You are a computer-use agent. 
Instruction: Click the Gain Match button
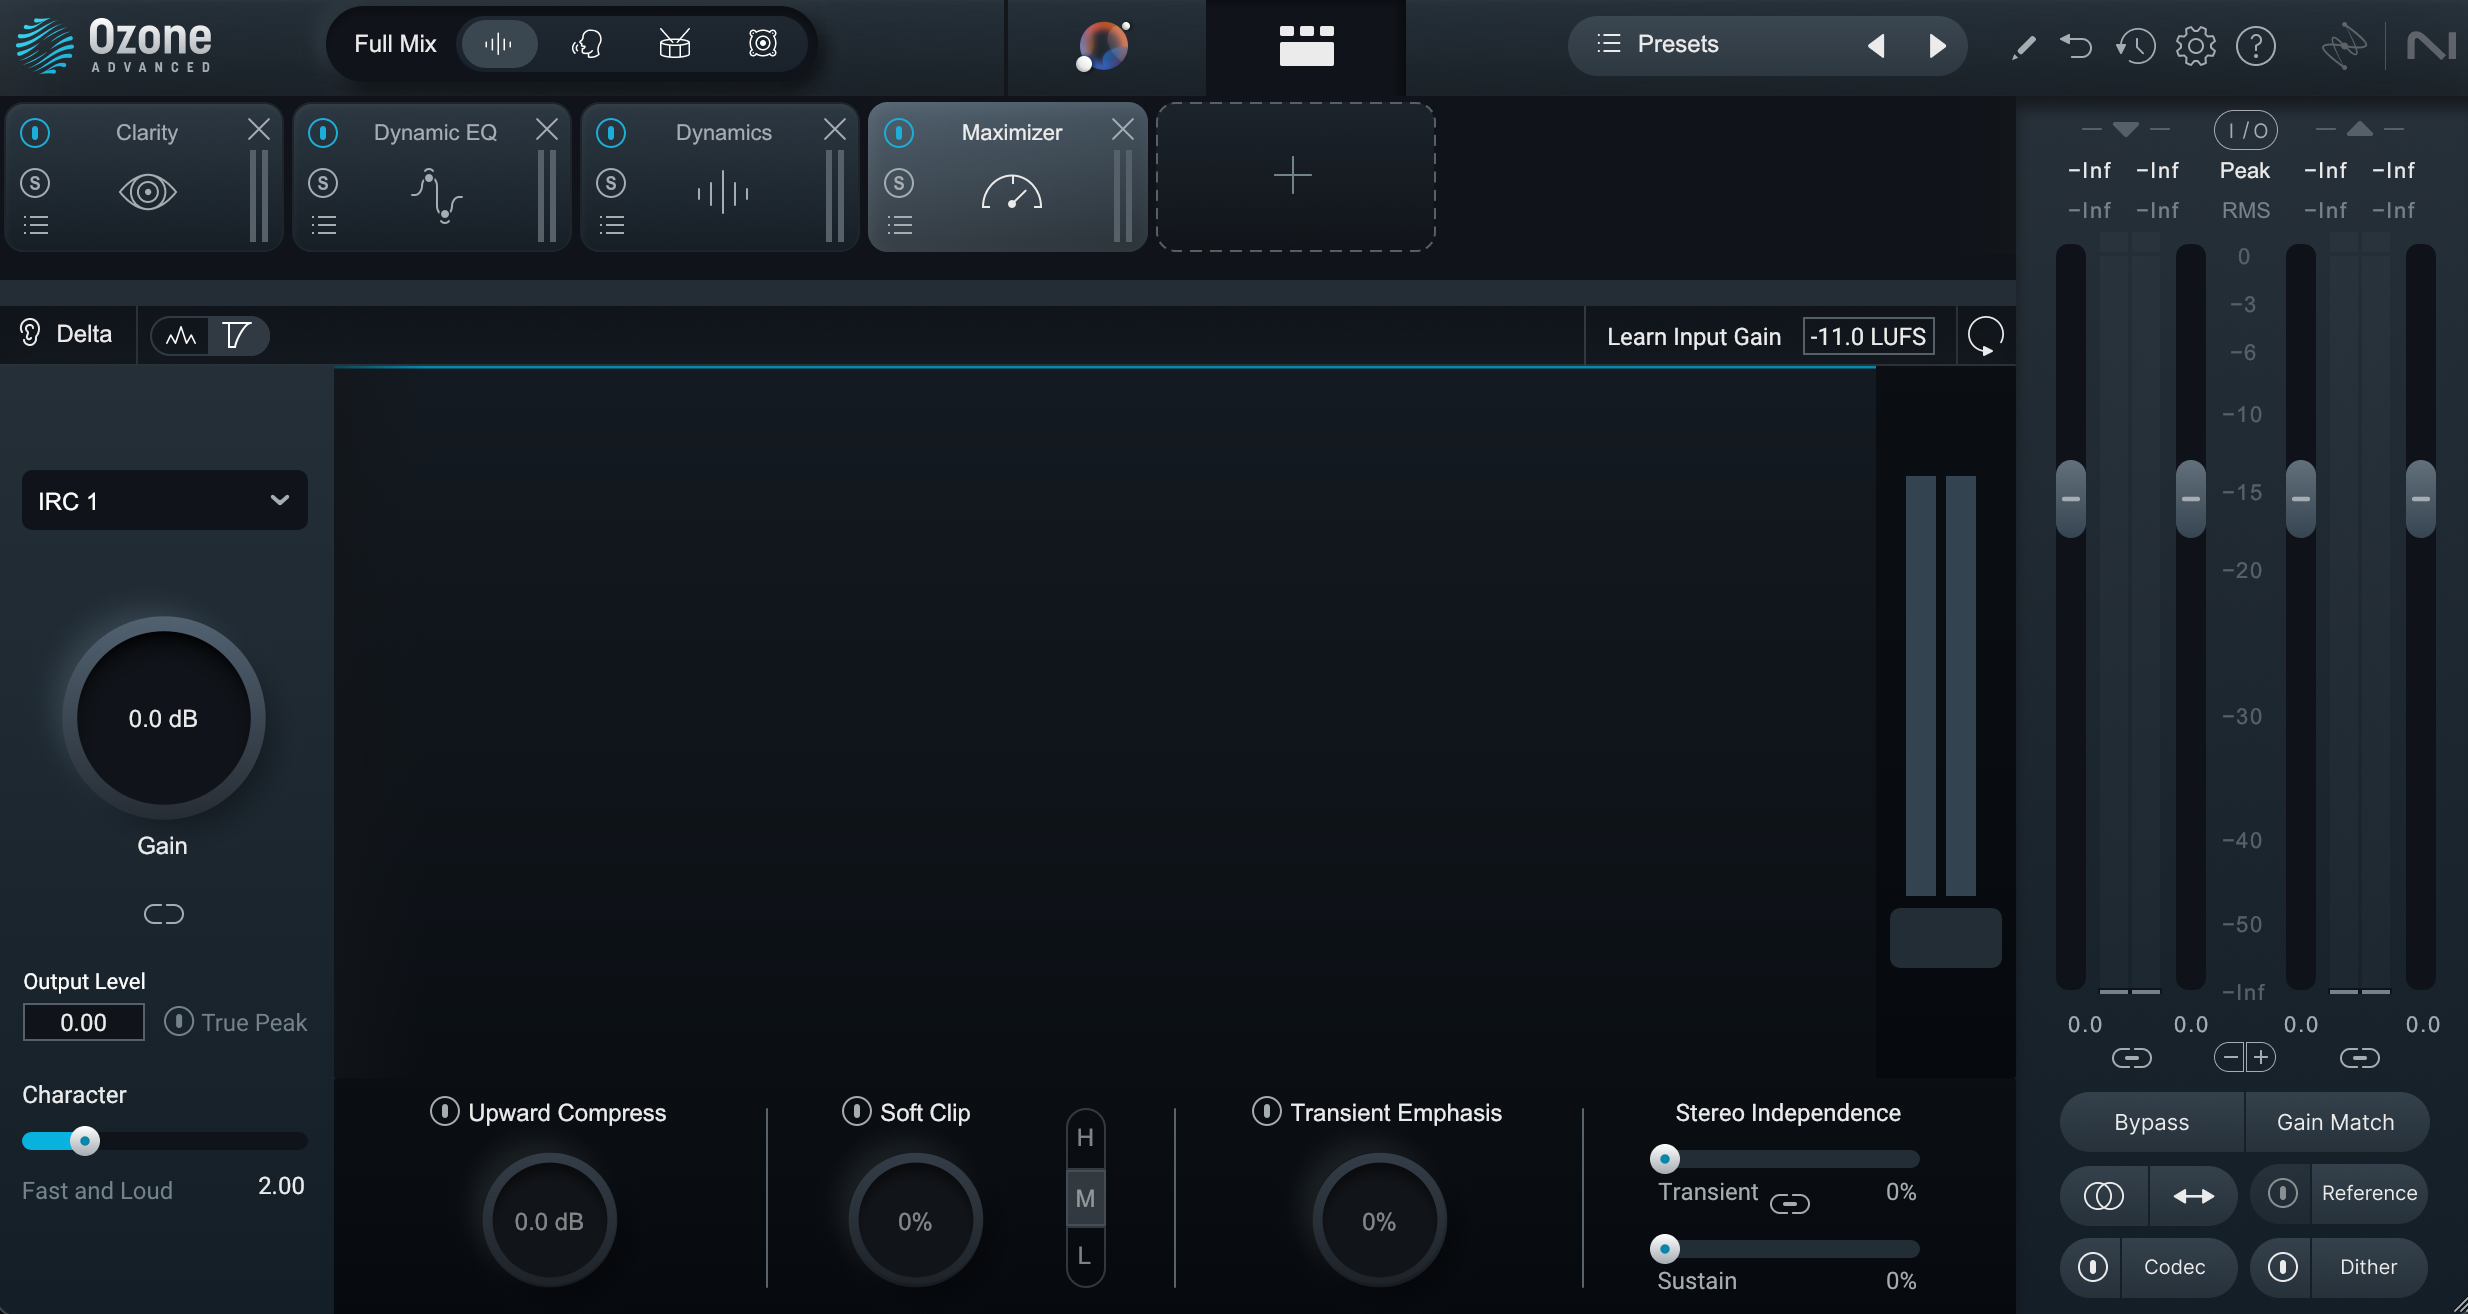pyautogui.click(x=2336, y=1122)
